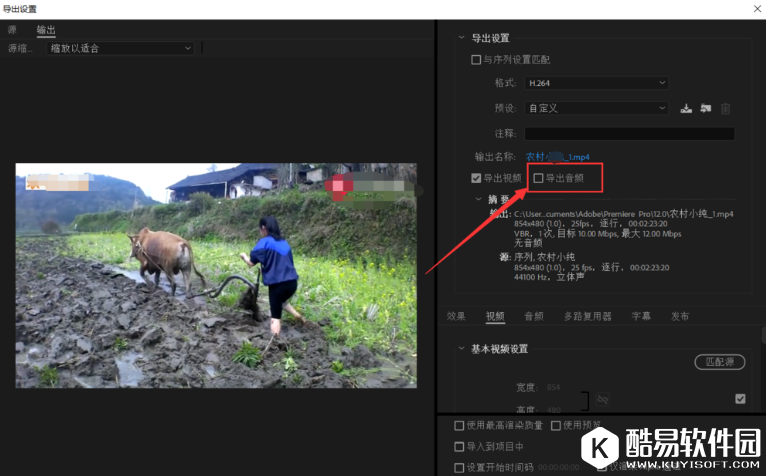766x476 pixels.
Task: Click the import preset icon
Action: point(705,108)
